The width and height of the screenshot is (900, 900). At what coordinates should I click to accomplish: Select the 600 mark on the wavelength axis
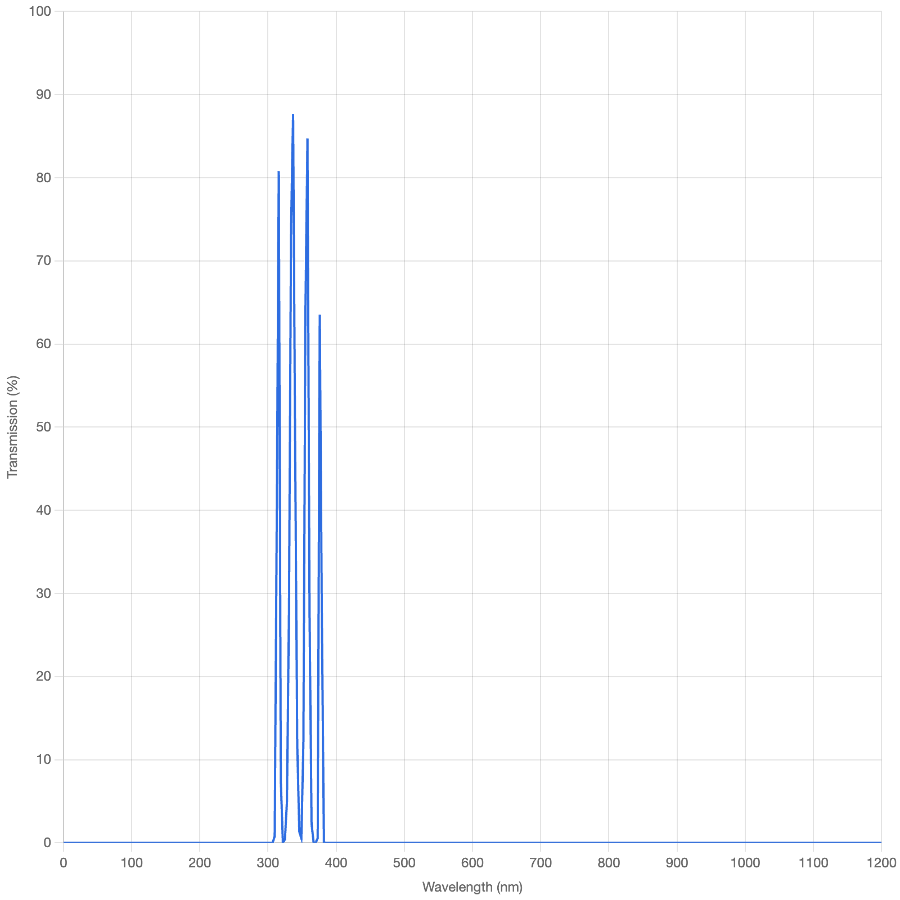tap(472, 862)
